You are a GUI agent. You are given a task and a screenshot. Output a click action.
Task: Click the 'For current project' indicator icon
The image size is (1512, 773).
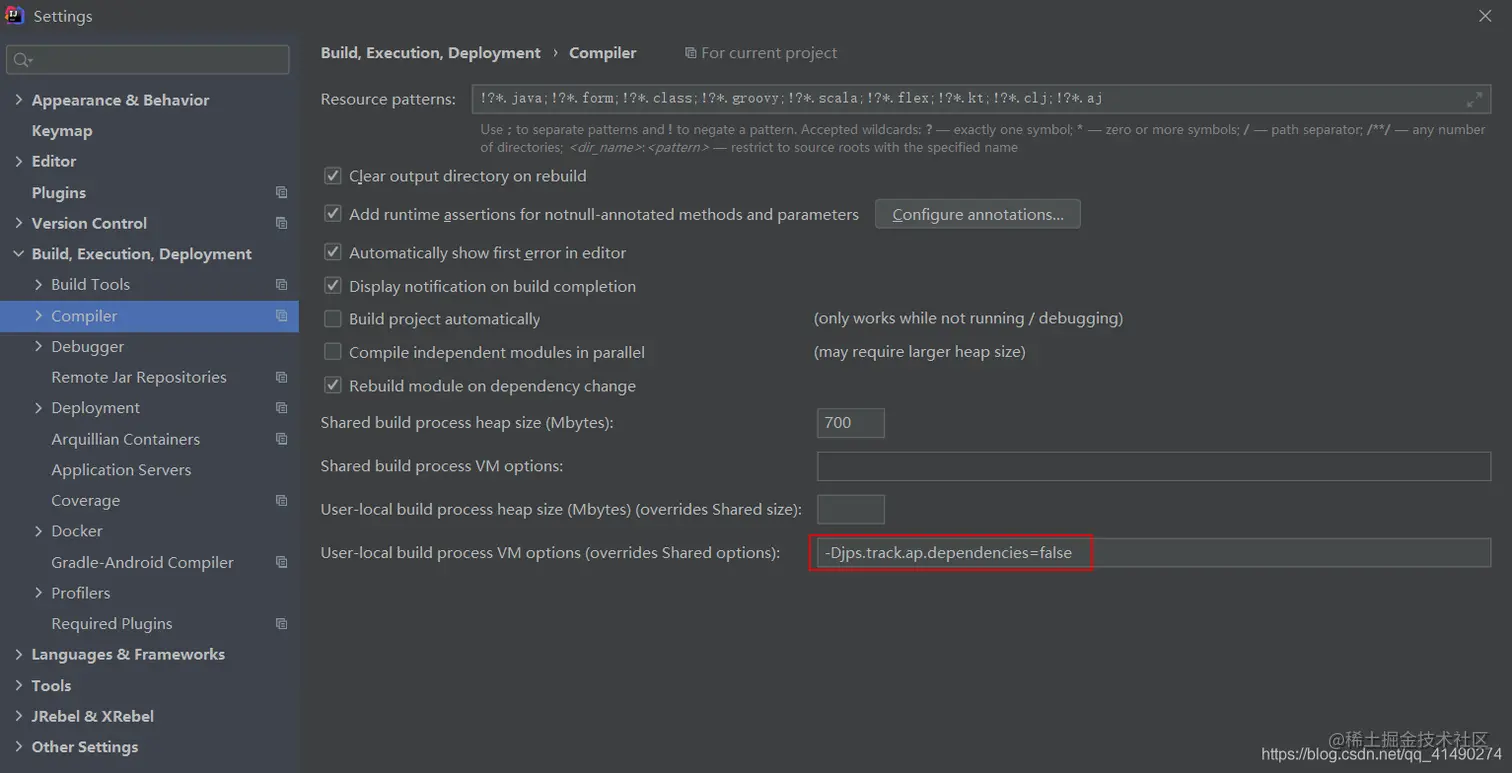point(690,53)
